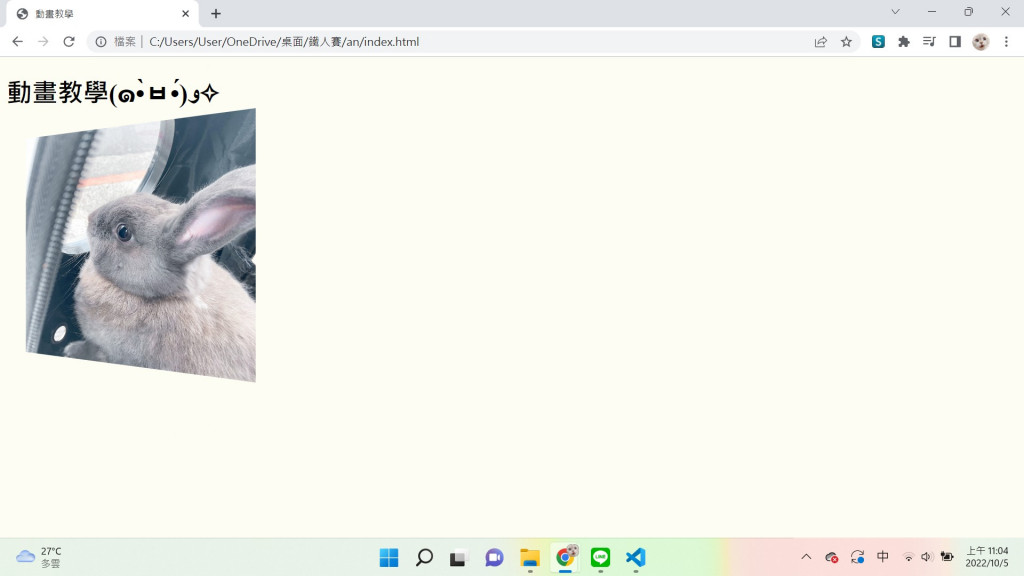Open Wi-Fi network settings
The height and width of the screenshot is (576, 1024).
tap(908, 557)
